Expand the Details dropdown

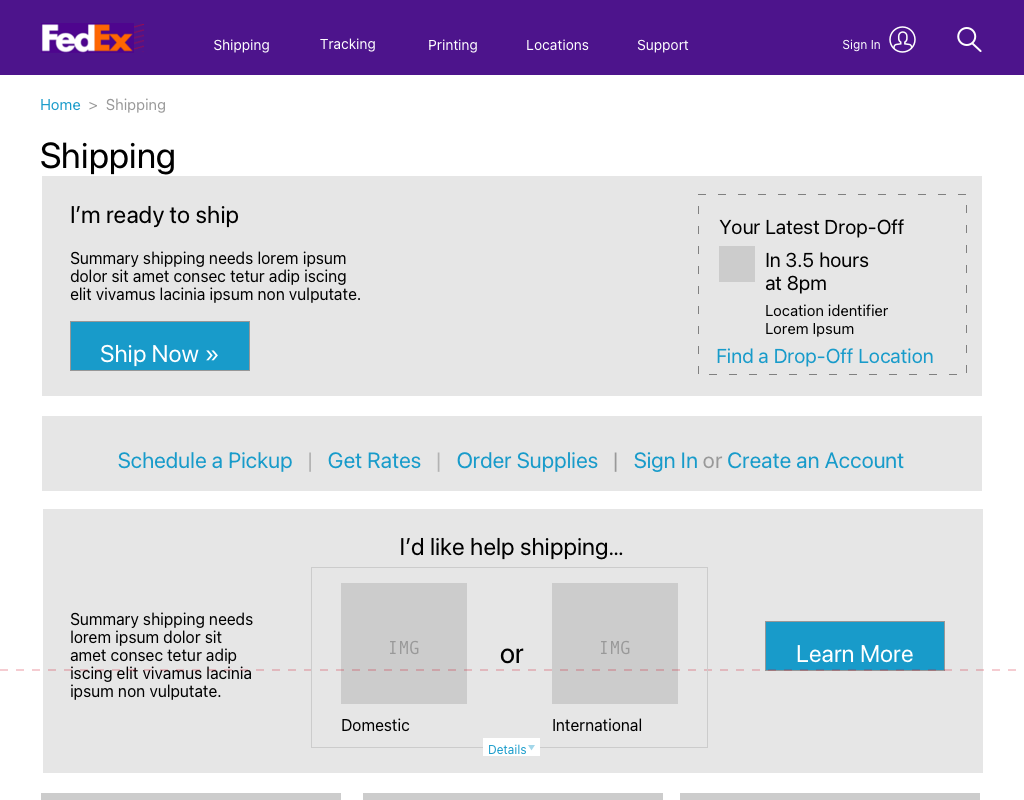click(x=511, y=748)
